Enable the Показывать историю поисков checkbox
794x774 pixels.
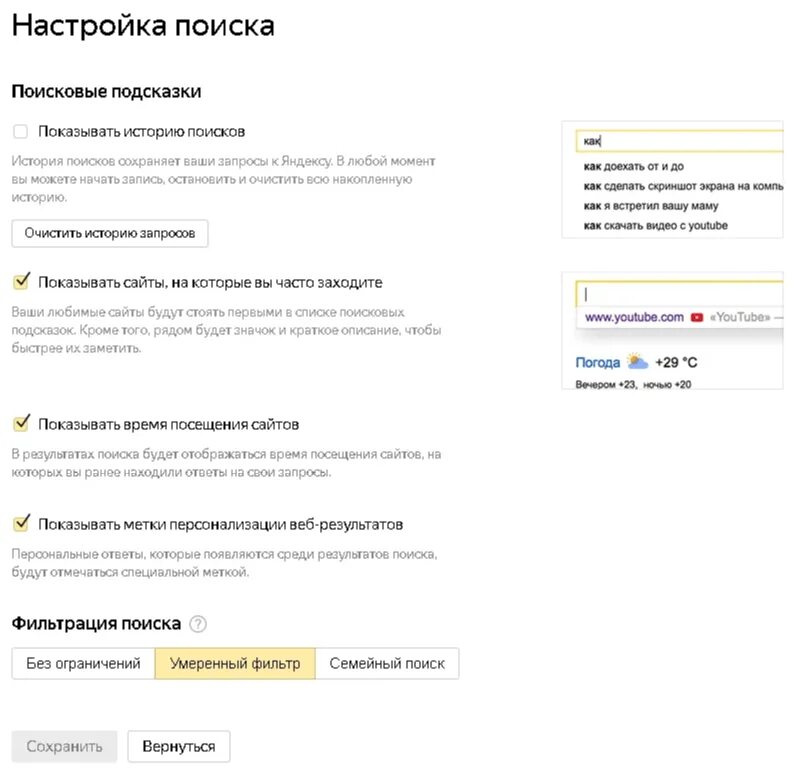tap(21, 132)
